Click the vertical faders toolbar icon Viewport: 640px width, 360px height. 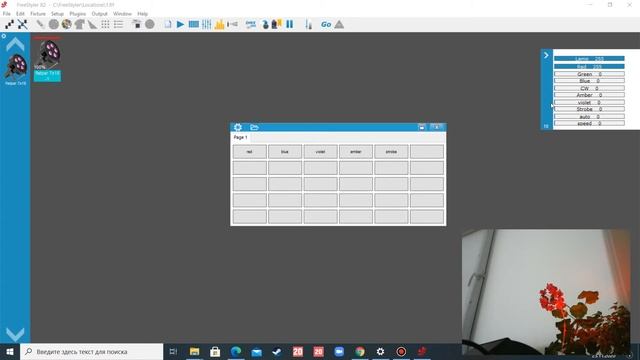coord(207,24)
